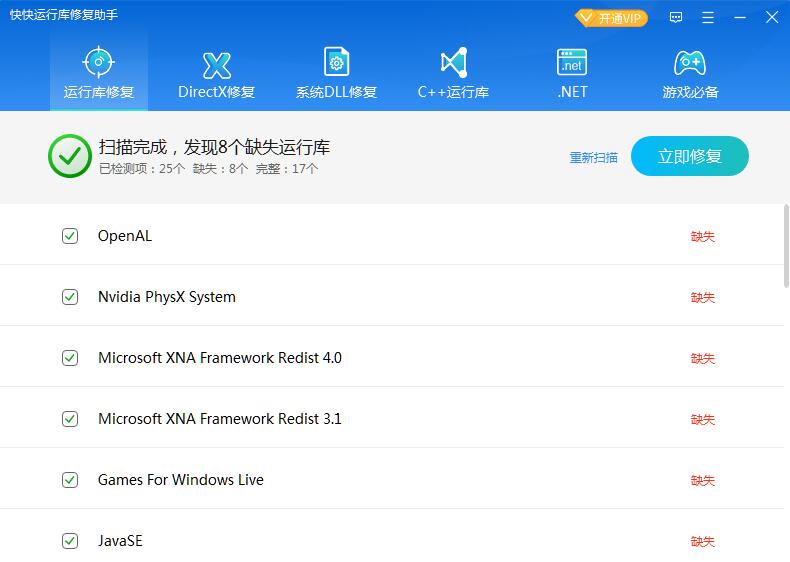The image size is (790, 562).
Task: Toggle the JavaSE checkbox
Action: click(70, 541)
